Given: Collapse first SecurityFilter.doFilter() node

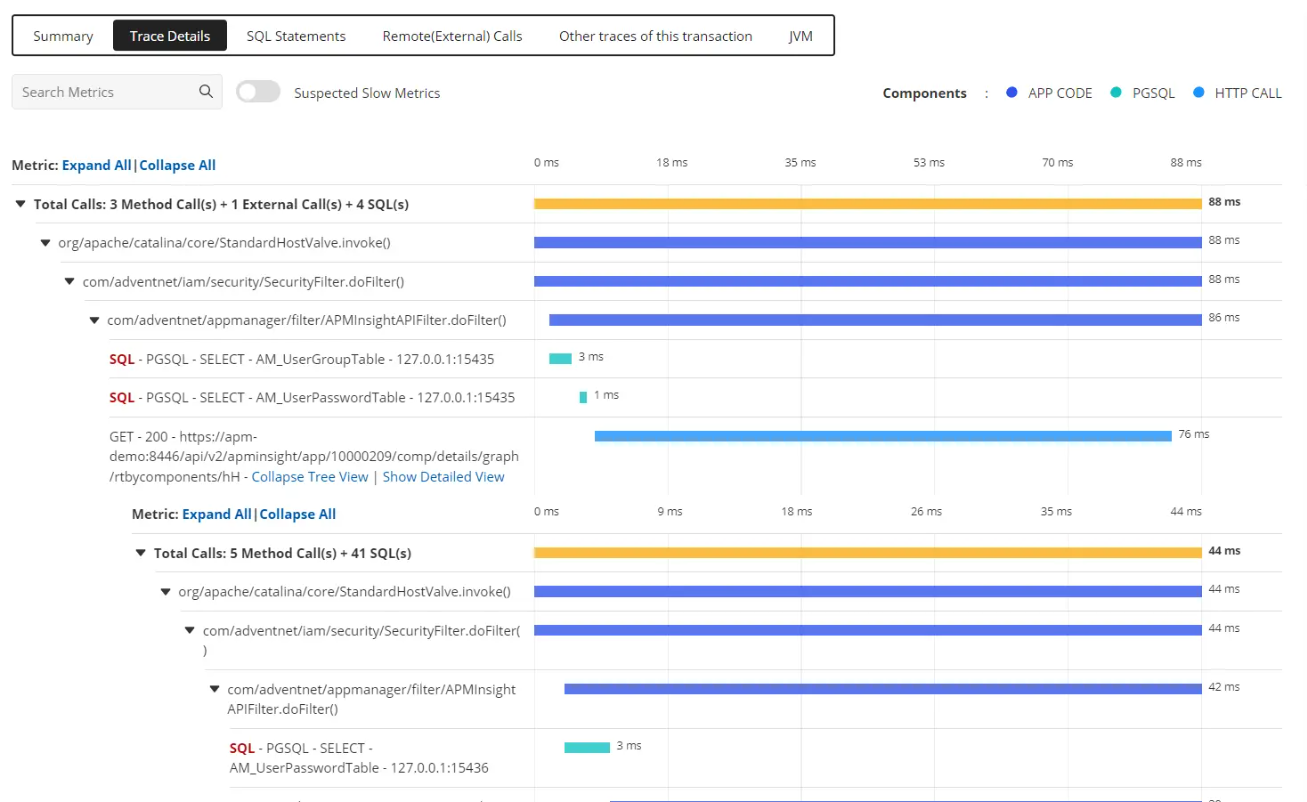Looking at the screenshot, I should click(x=69, y=282).
